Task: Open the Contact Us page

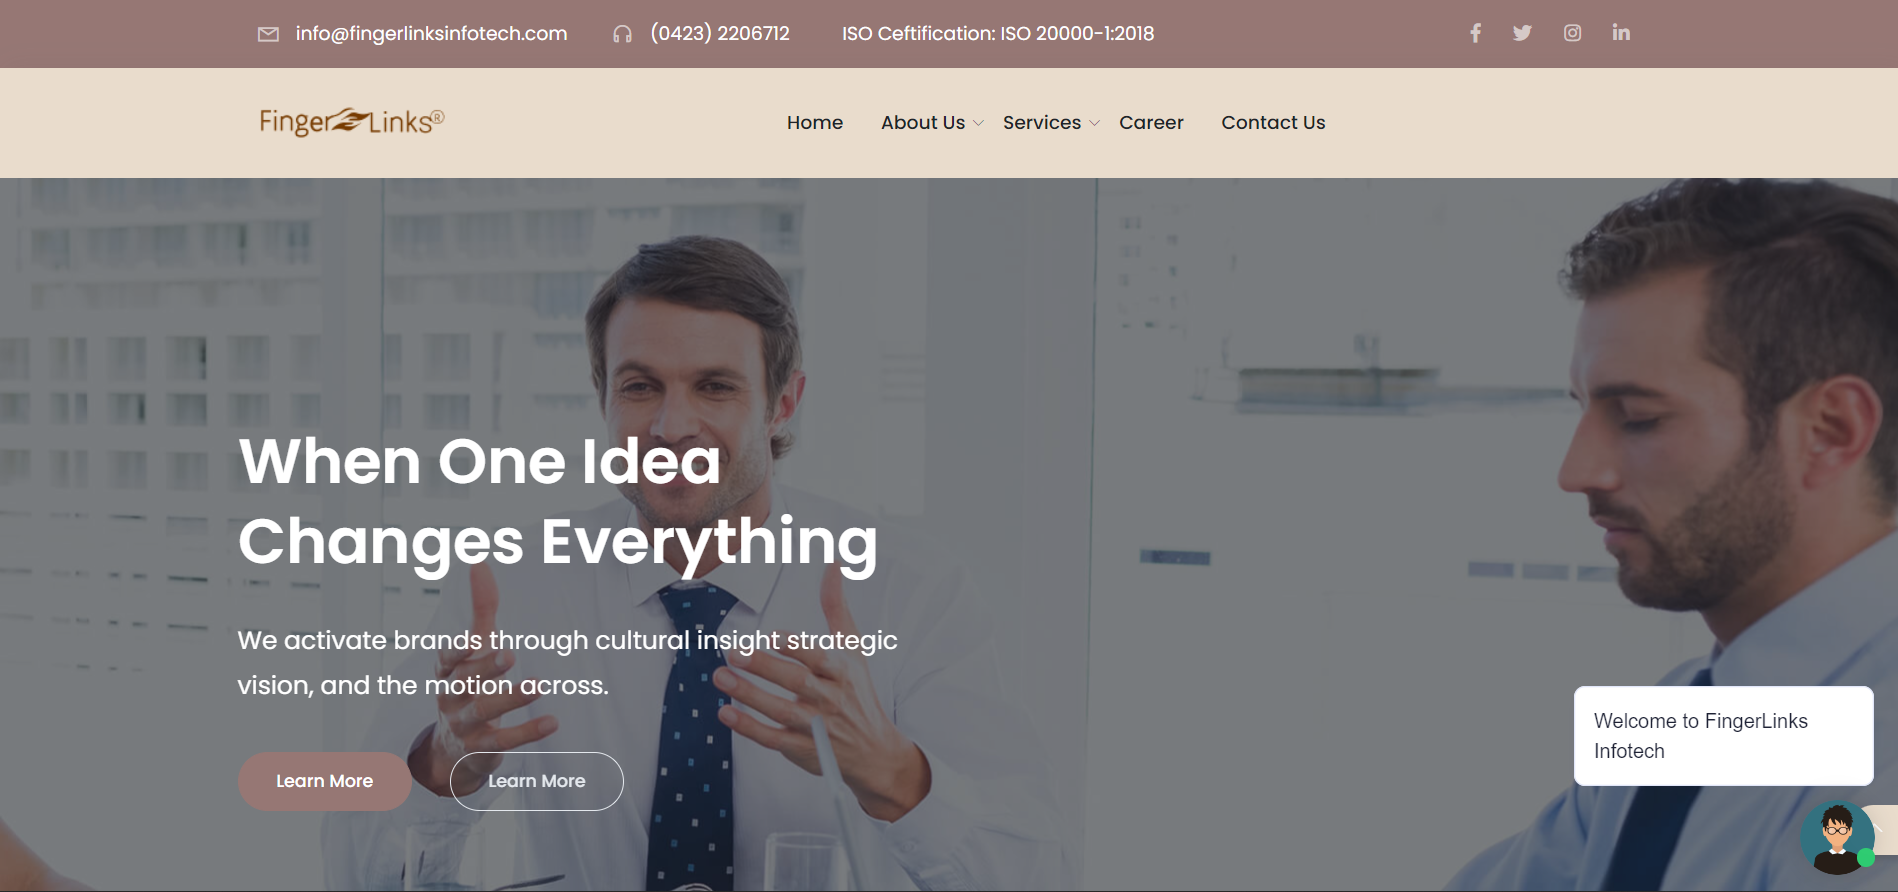Action: [x=1273, y=122]
